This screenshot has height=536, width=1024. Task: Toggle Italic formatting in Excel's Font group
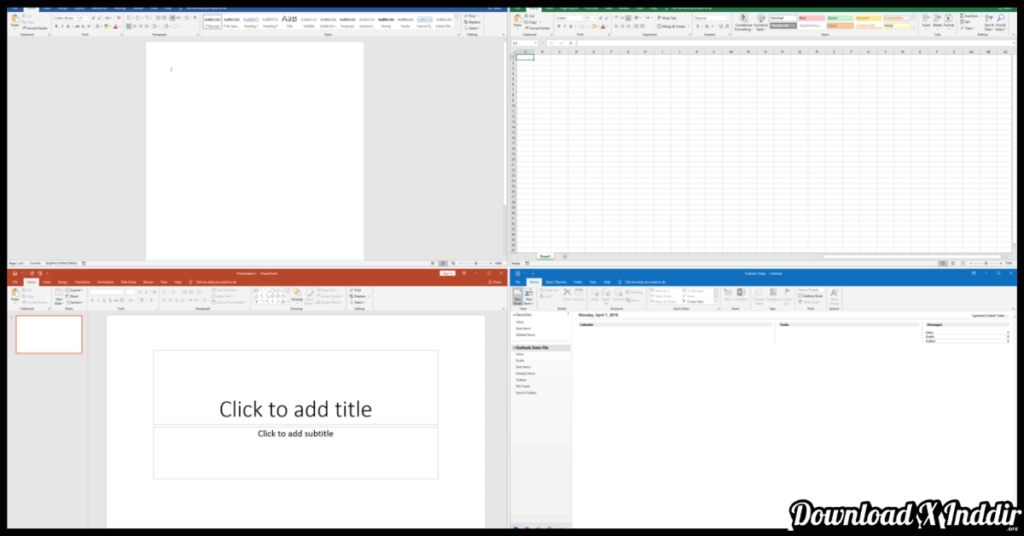566,27
